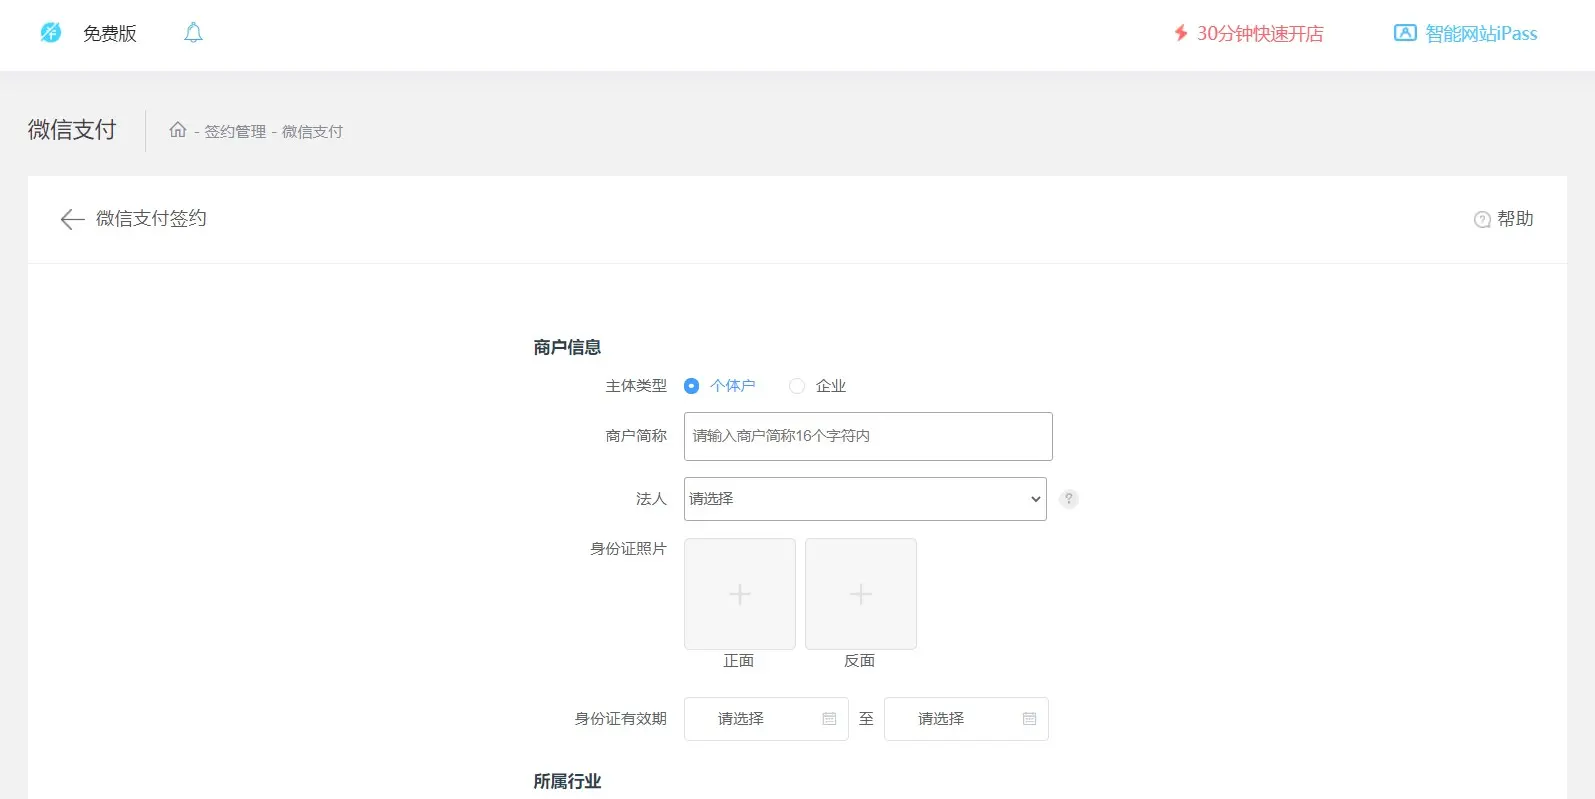Open the notification bell

click(x=193, y=33)
